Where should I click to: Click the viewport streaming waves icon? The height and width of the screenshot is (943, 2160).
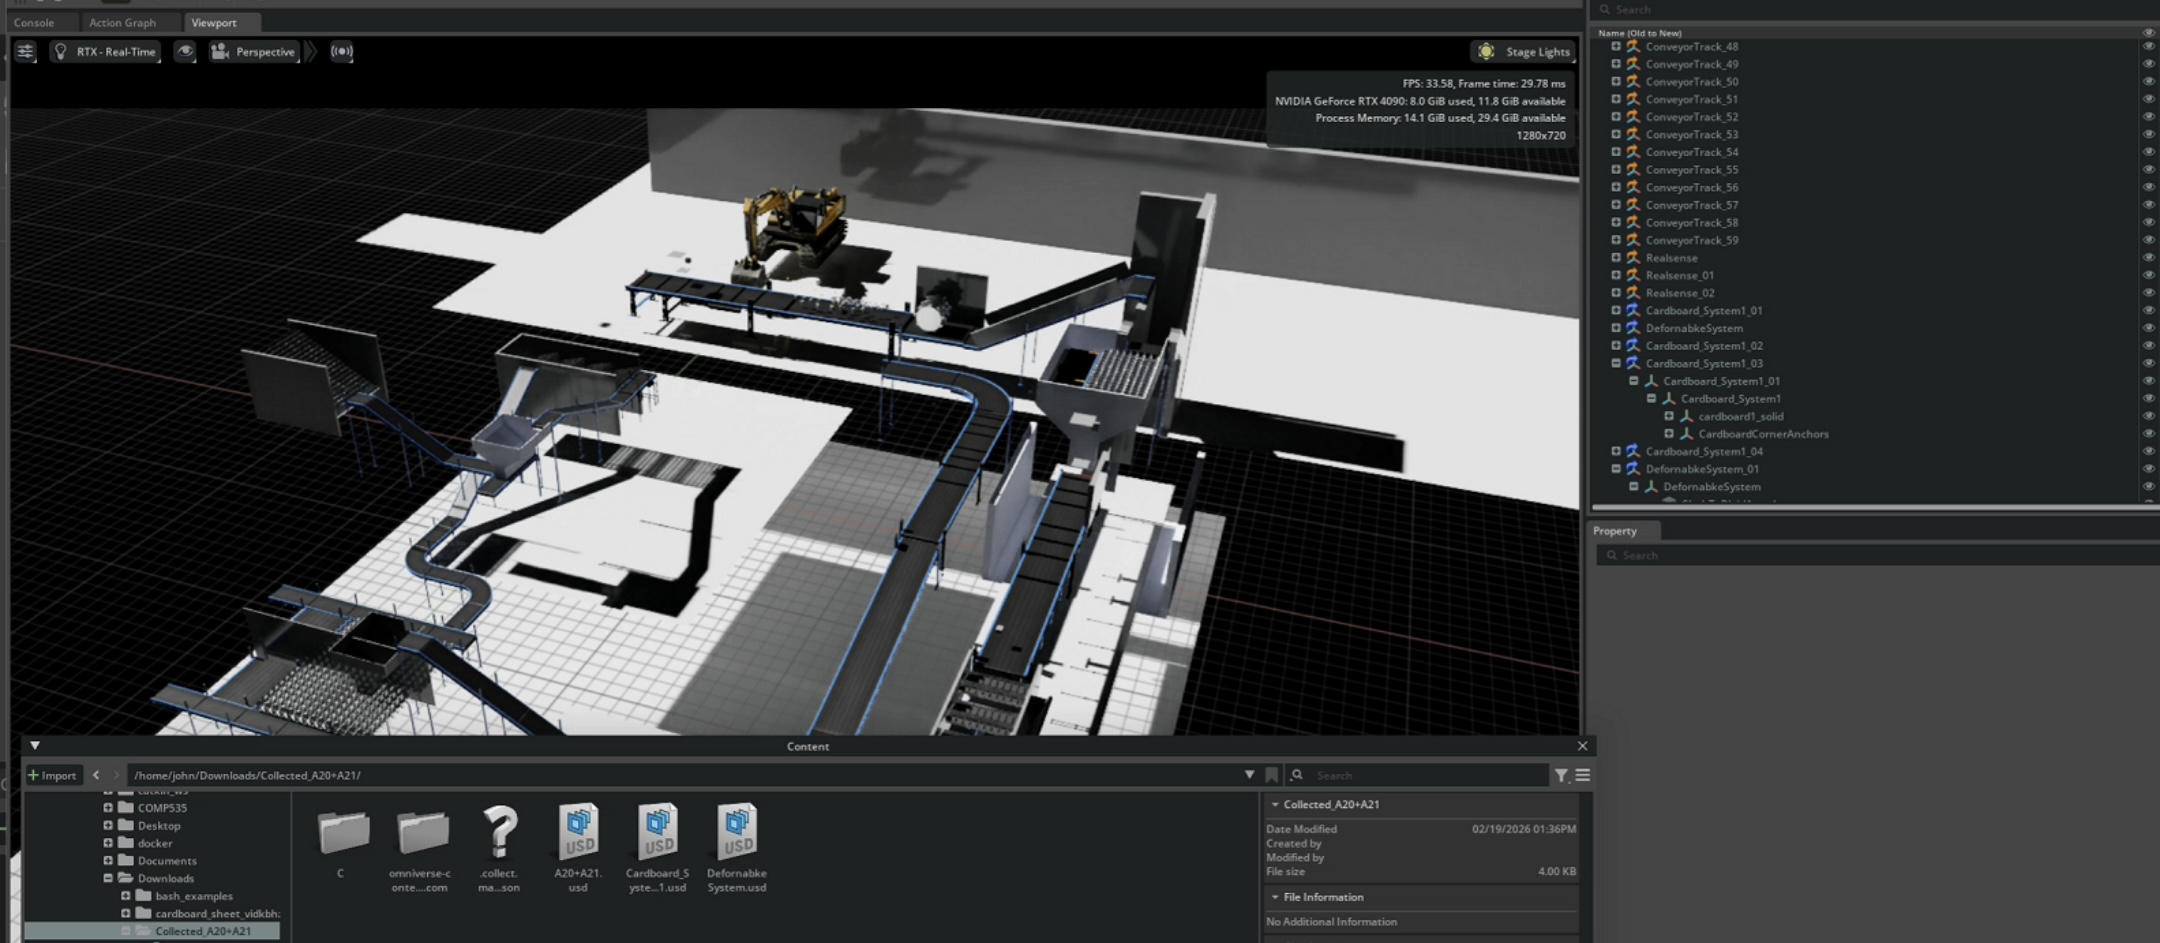point(342,51)
